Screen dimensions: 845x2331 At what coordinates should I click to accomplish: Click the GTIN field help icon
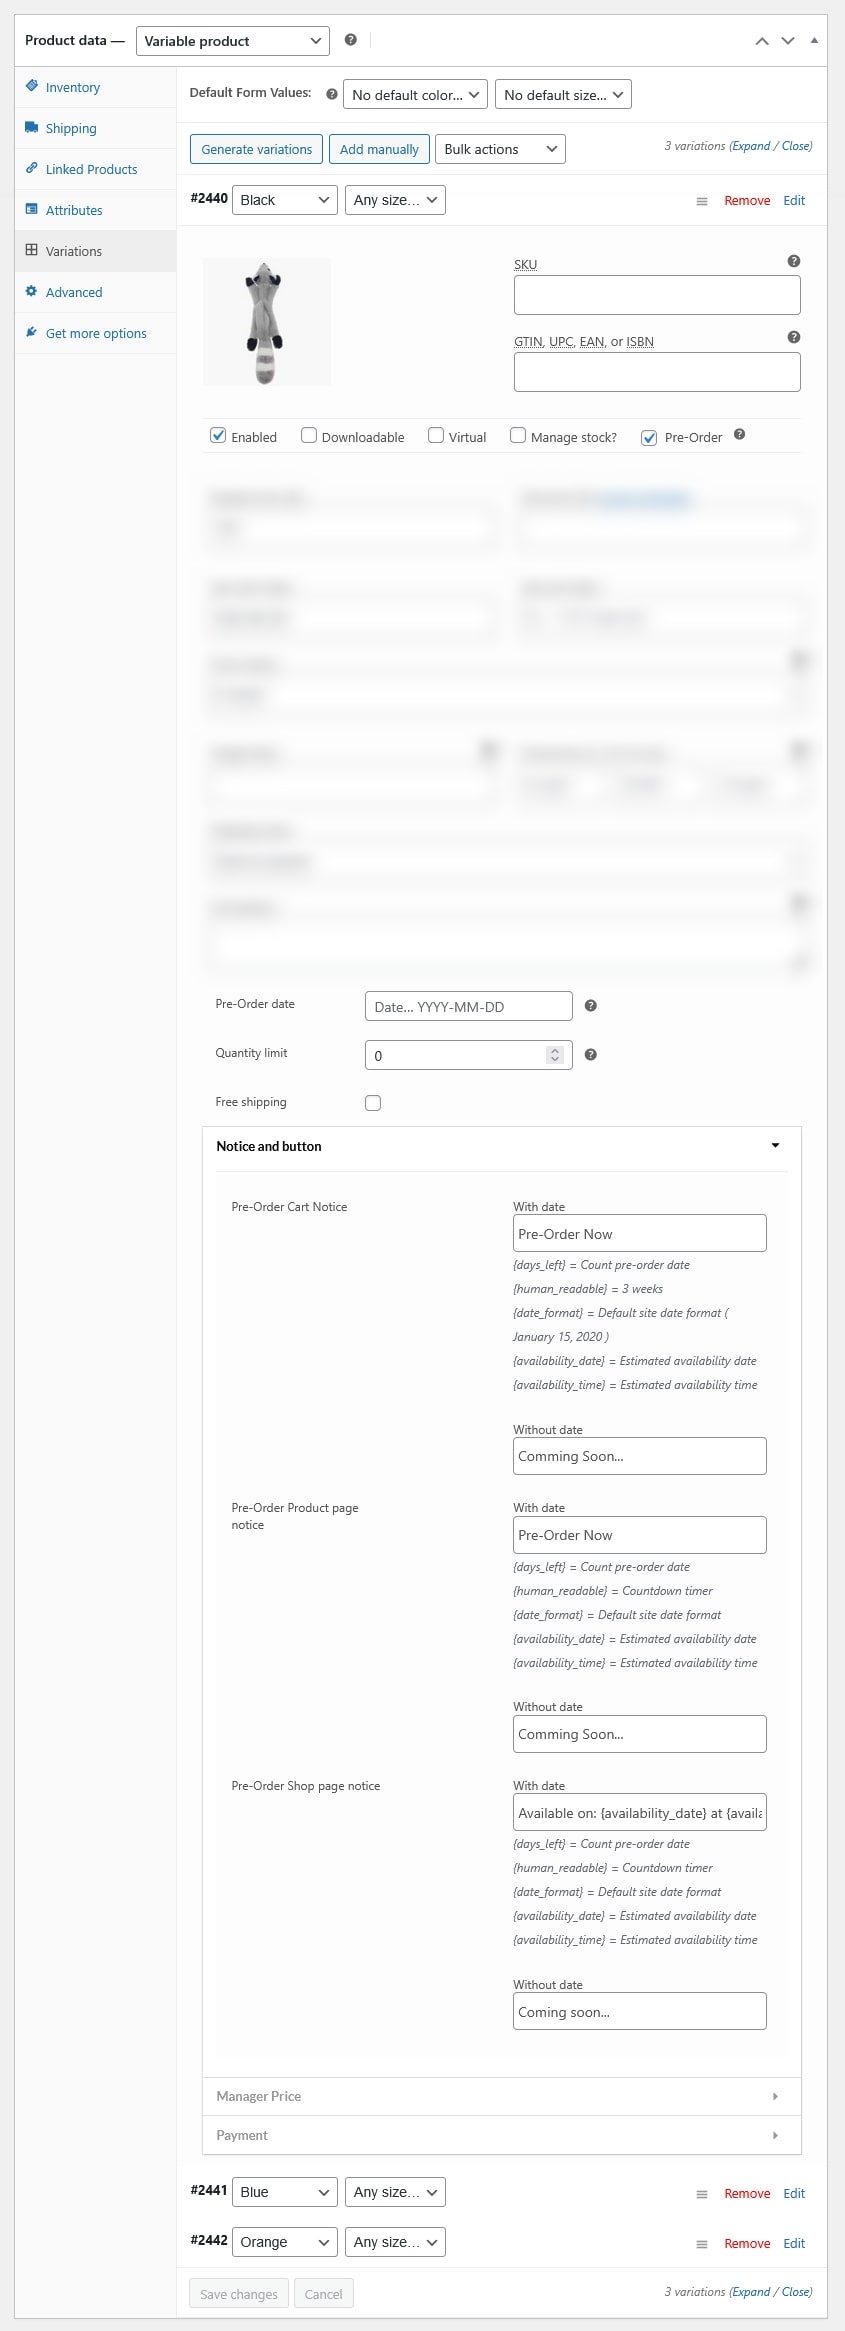793,338
